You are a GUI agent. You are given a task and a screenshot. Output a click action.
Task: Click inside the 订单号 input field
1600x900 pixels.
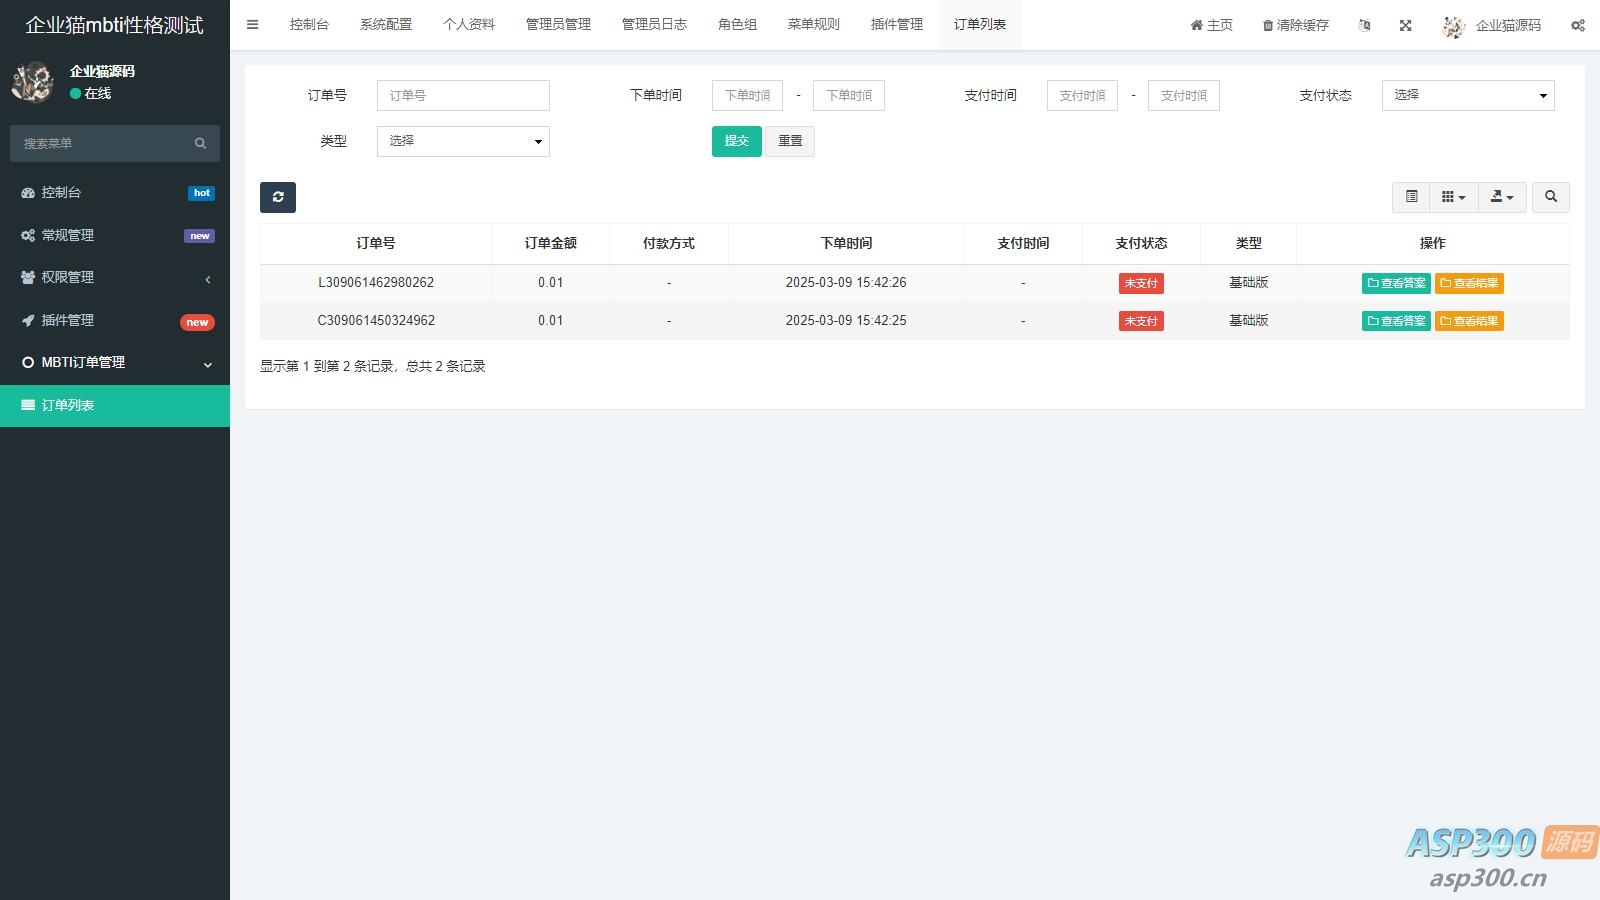[462, 95]
